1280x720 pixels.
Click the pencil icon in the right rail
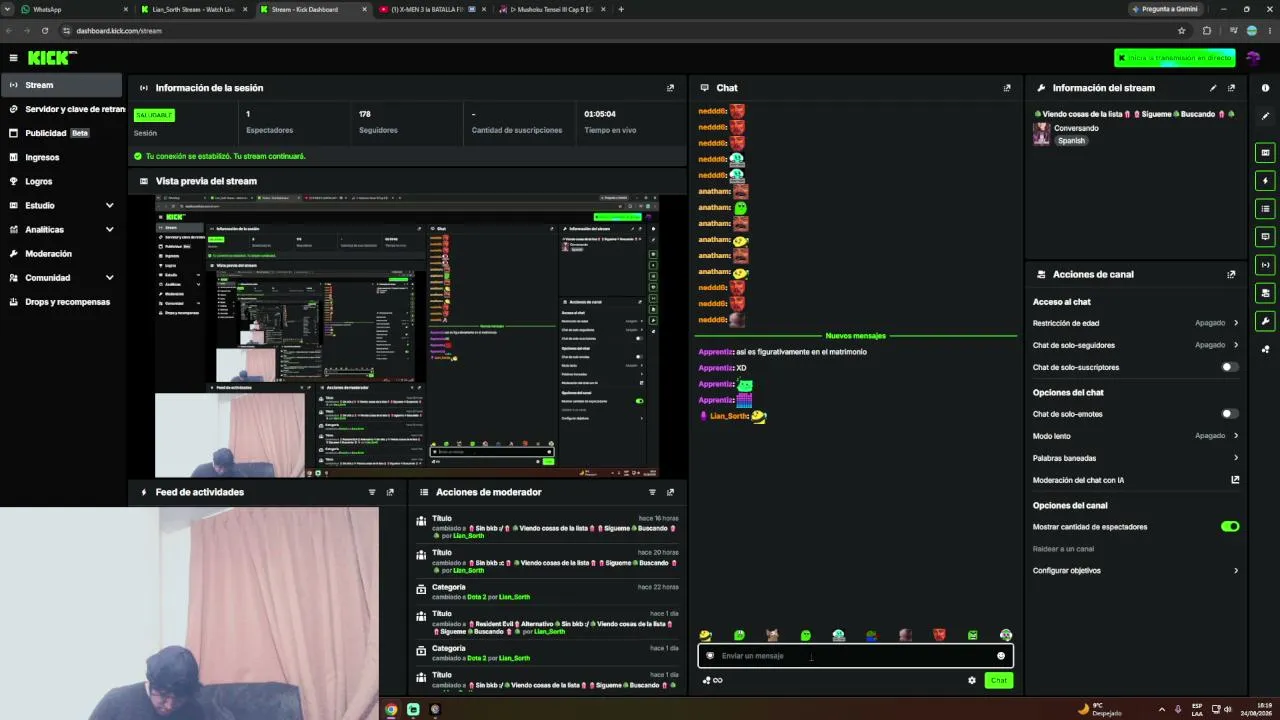[x=1265, y=116]
